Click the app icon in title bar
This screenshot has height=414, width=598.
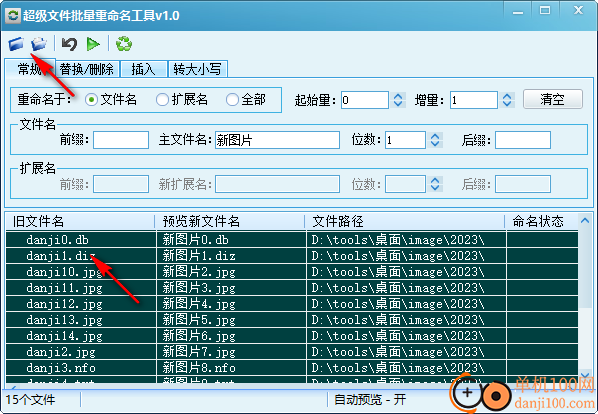click(x=13, y=16)
